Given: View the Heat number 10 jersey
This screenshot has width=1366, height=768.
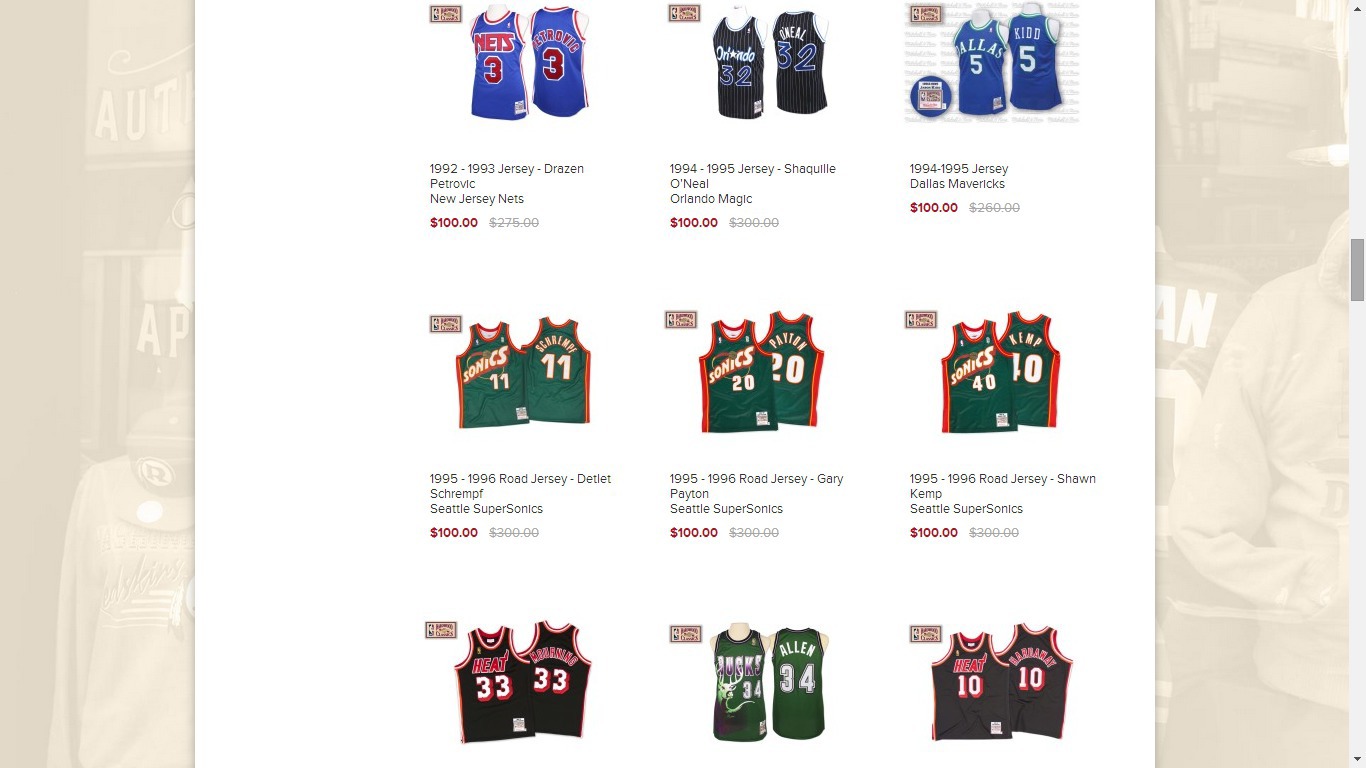Looking at the screenshot, I should click(1002, 682).
